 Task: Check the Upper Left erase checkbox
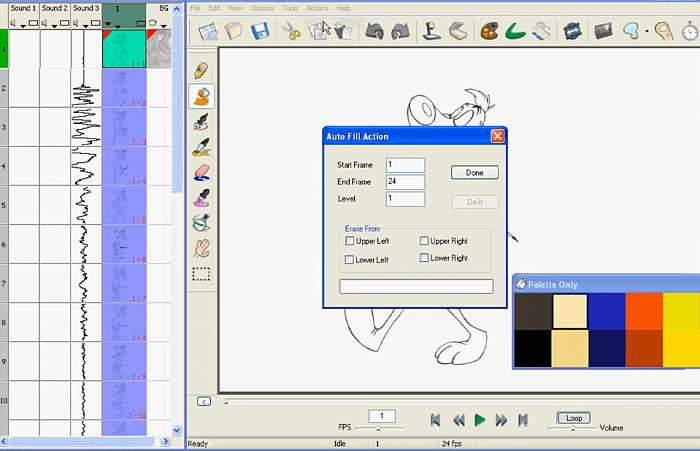[x=350, y=241]
